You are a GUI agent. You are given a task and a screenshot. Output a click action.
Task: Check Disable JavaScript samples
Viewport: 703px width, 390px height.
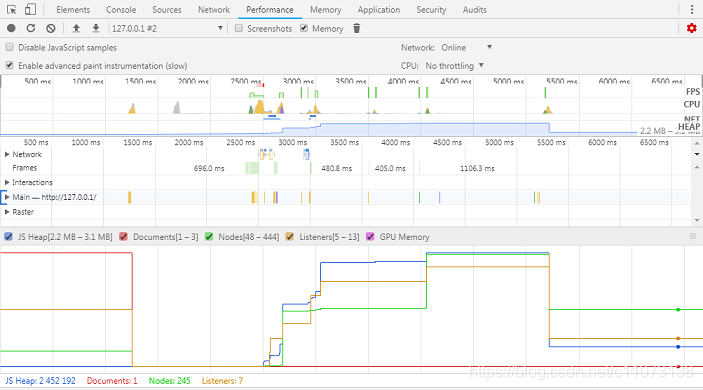pyautogui.click(x=9, y=47)
